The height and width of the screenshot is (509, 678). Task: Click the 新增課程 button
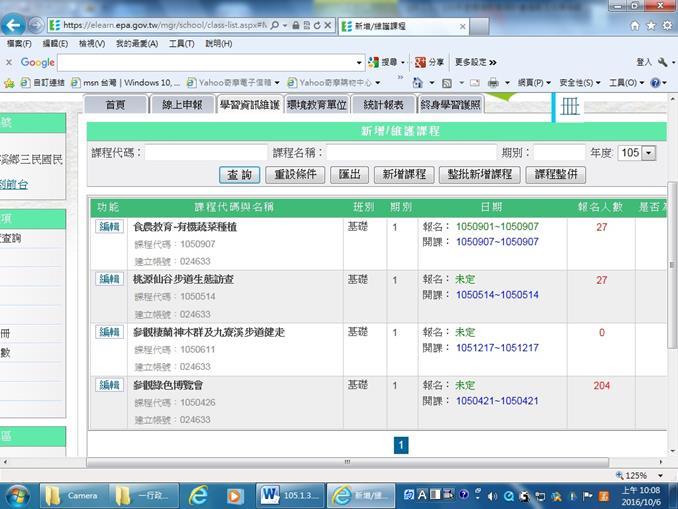point(403,175)
